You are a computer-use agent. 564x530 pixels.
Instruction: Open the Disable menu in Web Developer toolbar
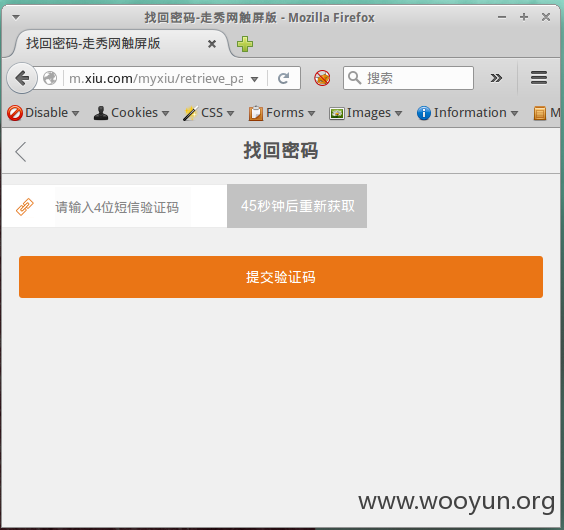click(43, 113)
